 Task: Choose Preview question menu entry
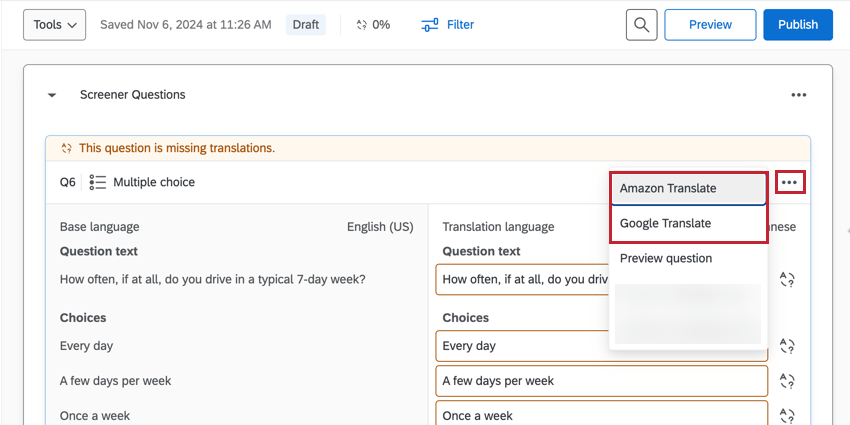coord(666,258)
